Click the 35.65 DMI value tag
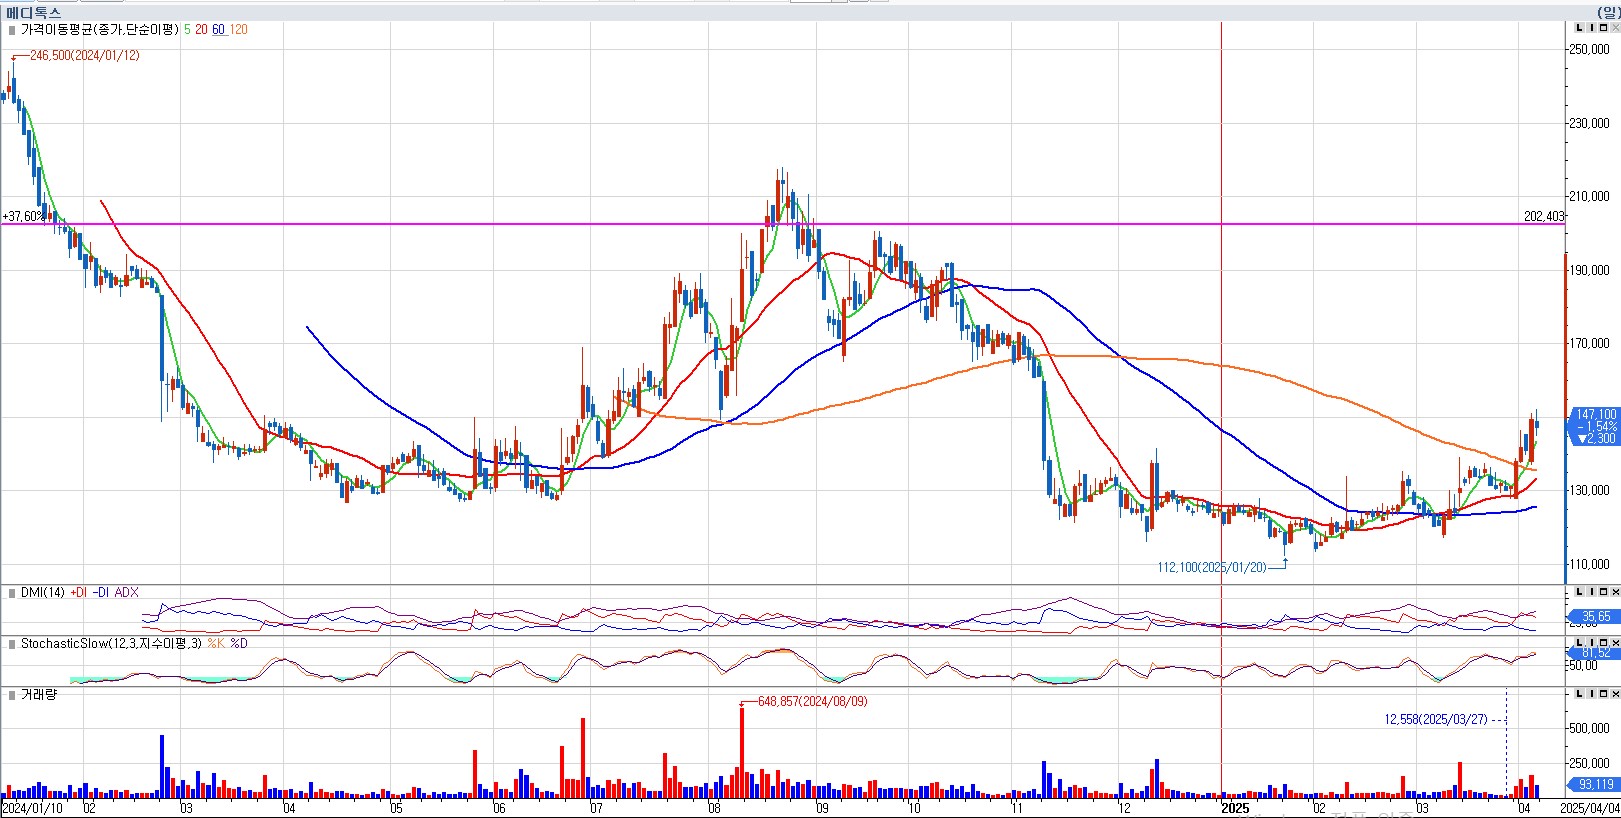Viewport: 1621px width, 818px height. coord(1595,617)
